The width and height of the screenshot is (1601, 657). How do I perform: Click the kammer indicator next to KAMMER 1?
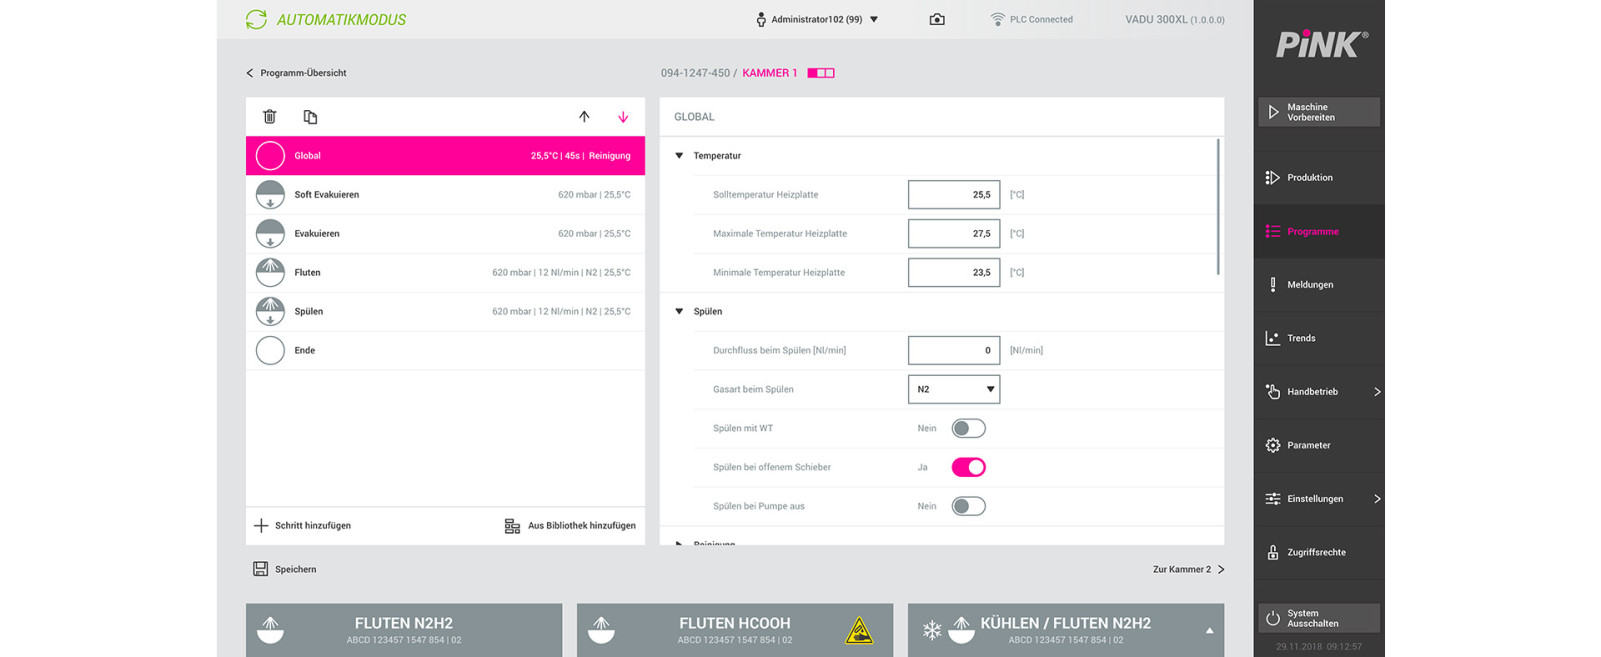821,73
